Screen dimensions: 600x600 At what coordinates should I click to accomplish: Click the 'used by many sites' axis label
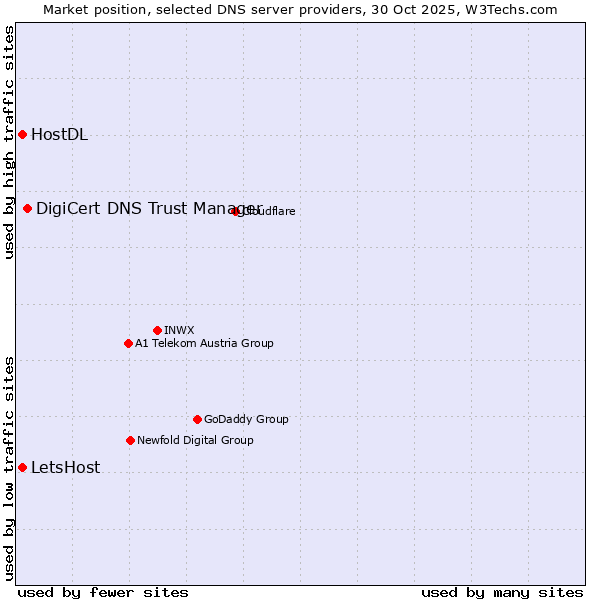(x=502, y=592)
